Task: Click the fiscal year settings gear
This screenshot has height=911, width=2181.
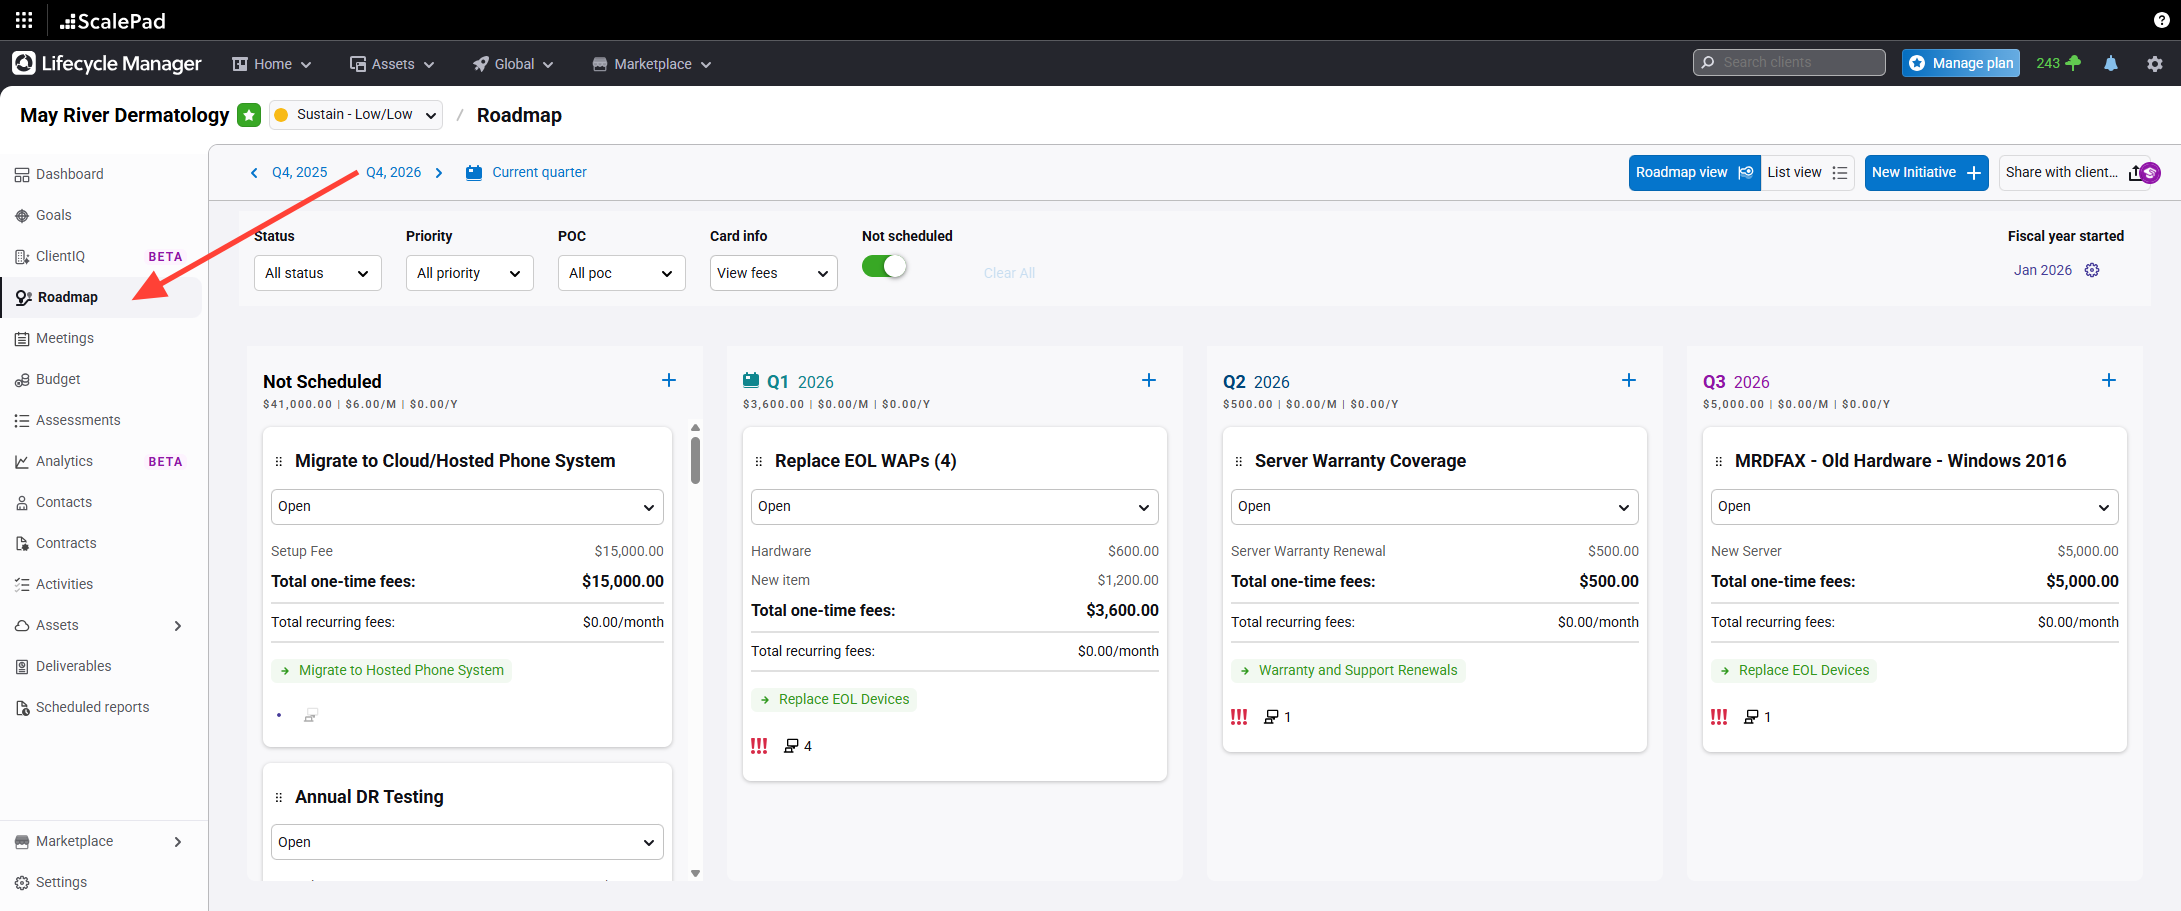Action: tap(2092, 270)
